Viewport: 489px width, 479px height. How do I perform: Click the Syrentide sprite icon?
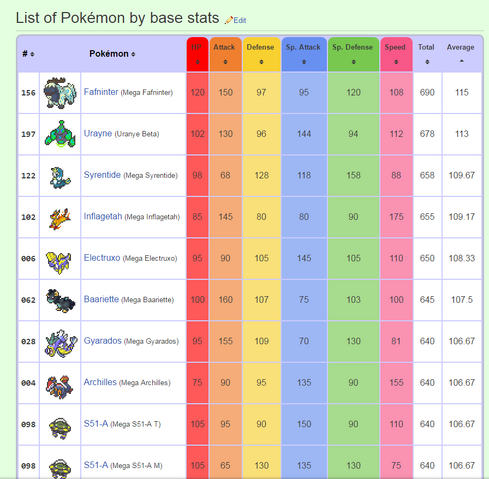point(60,177)
